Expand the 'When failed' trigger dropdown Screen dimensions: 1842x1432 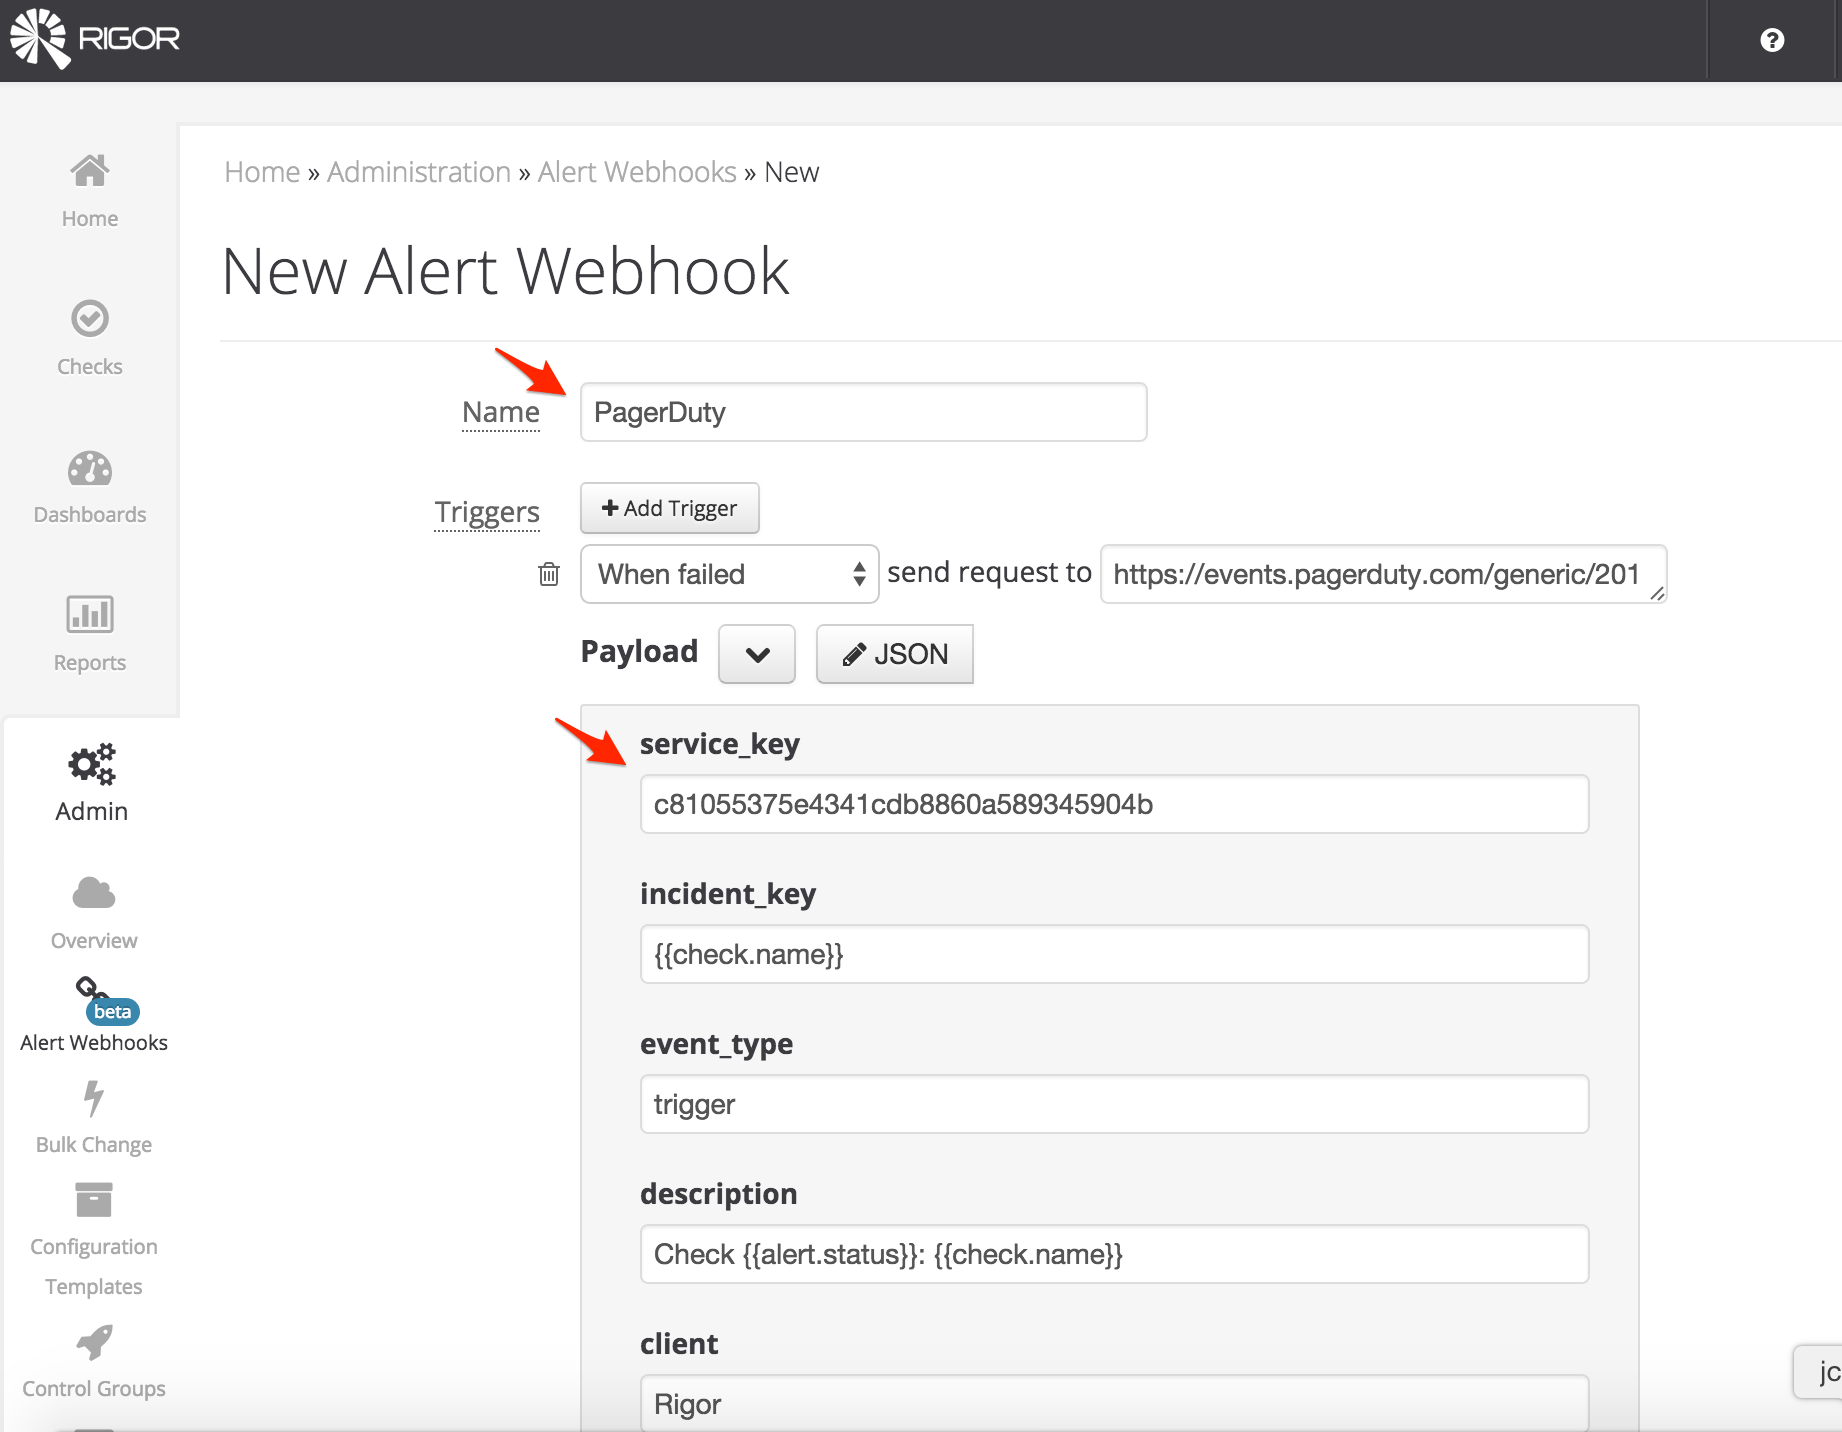coord(729,574)
